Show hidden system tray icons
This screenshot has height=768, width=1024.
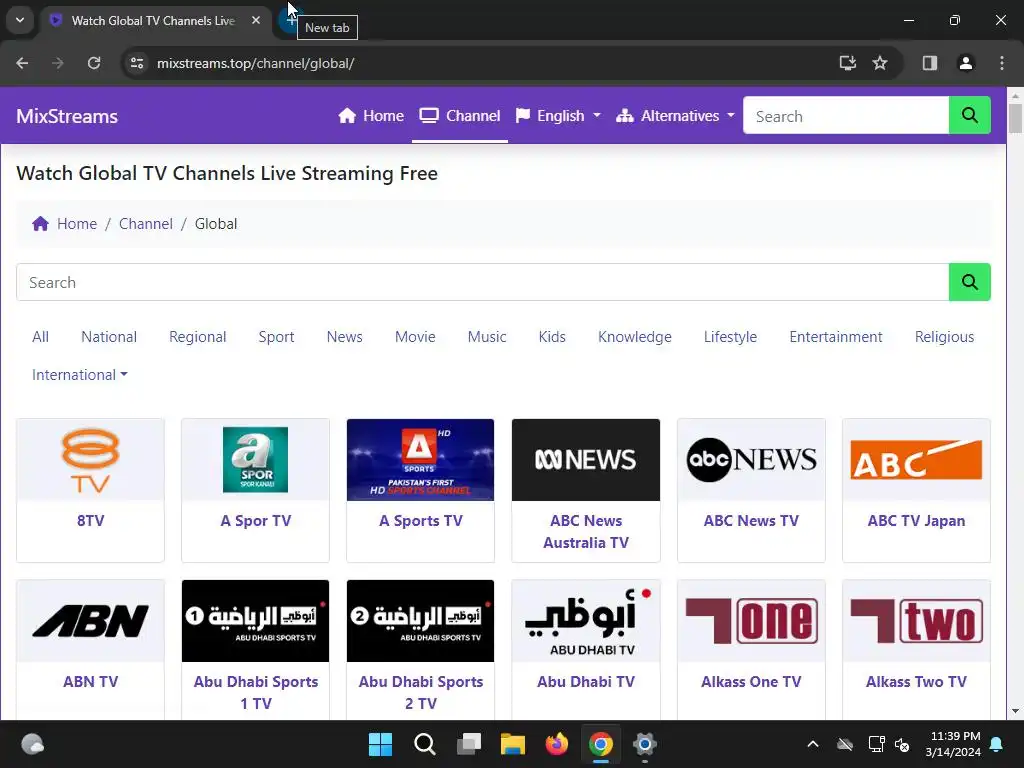(x=813, y=744)
